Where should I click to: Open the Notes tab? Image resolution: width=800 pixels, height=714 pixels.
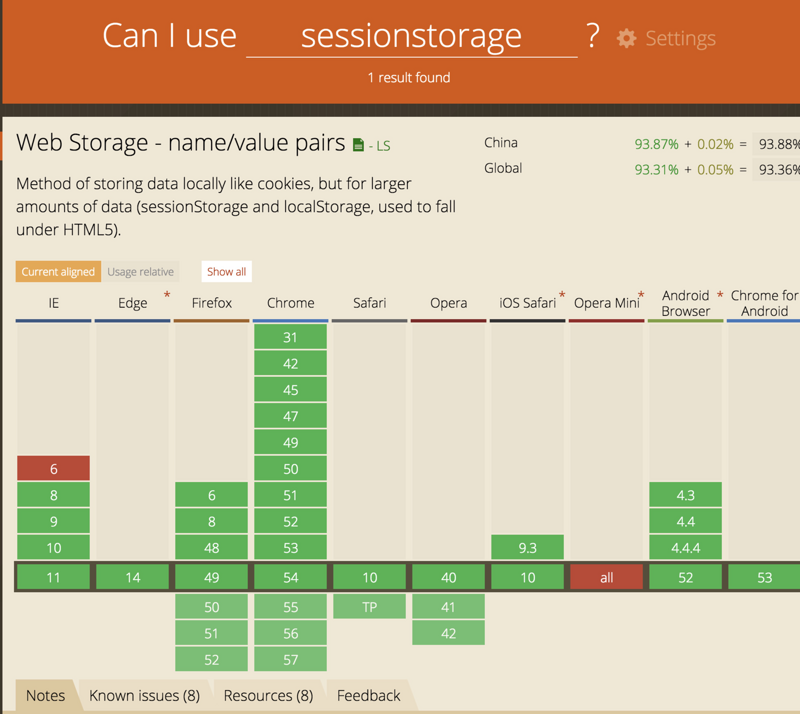(x=45, y=695)
